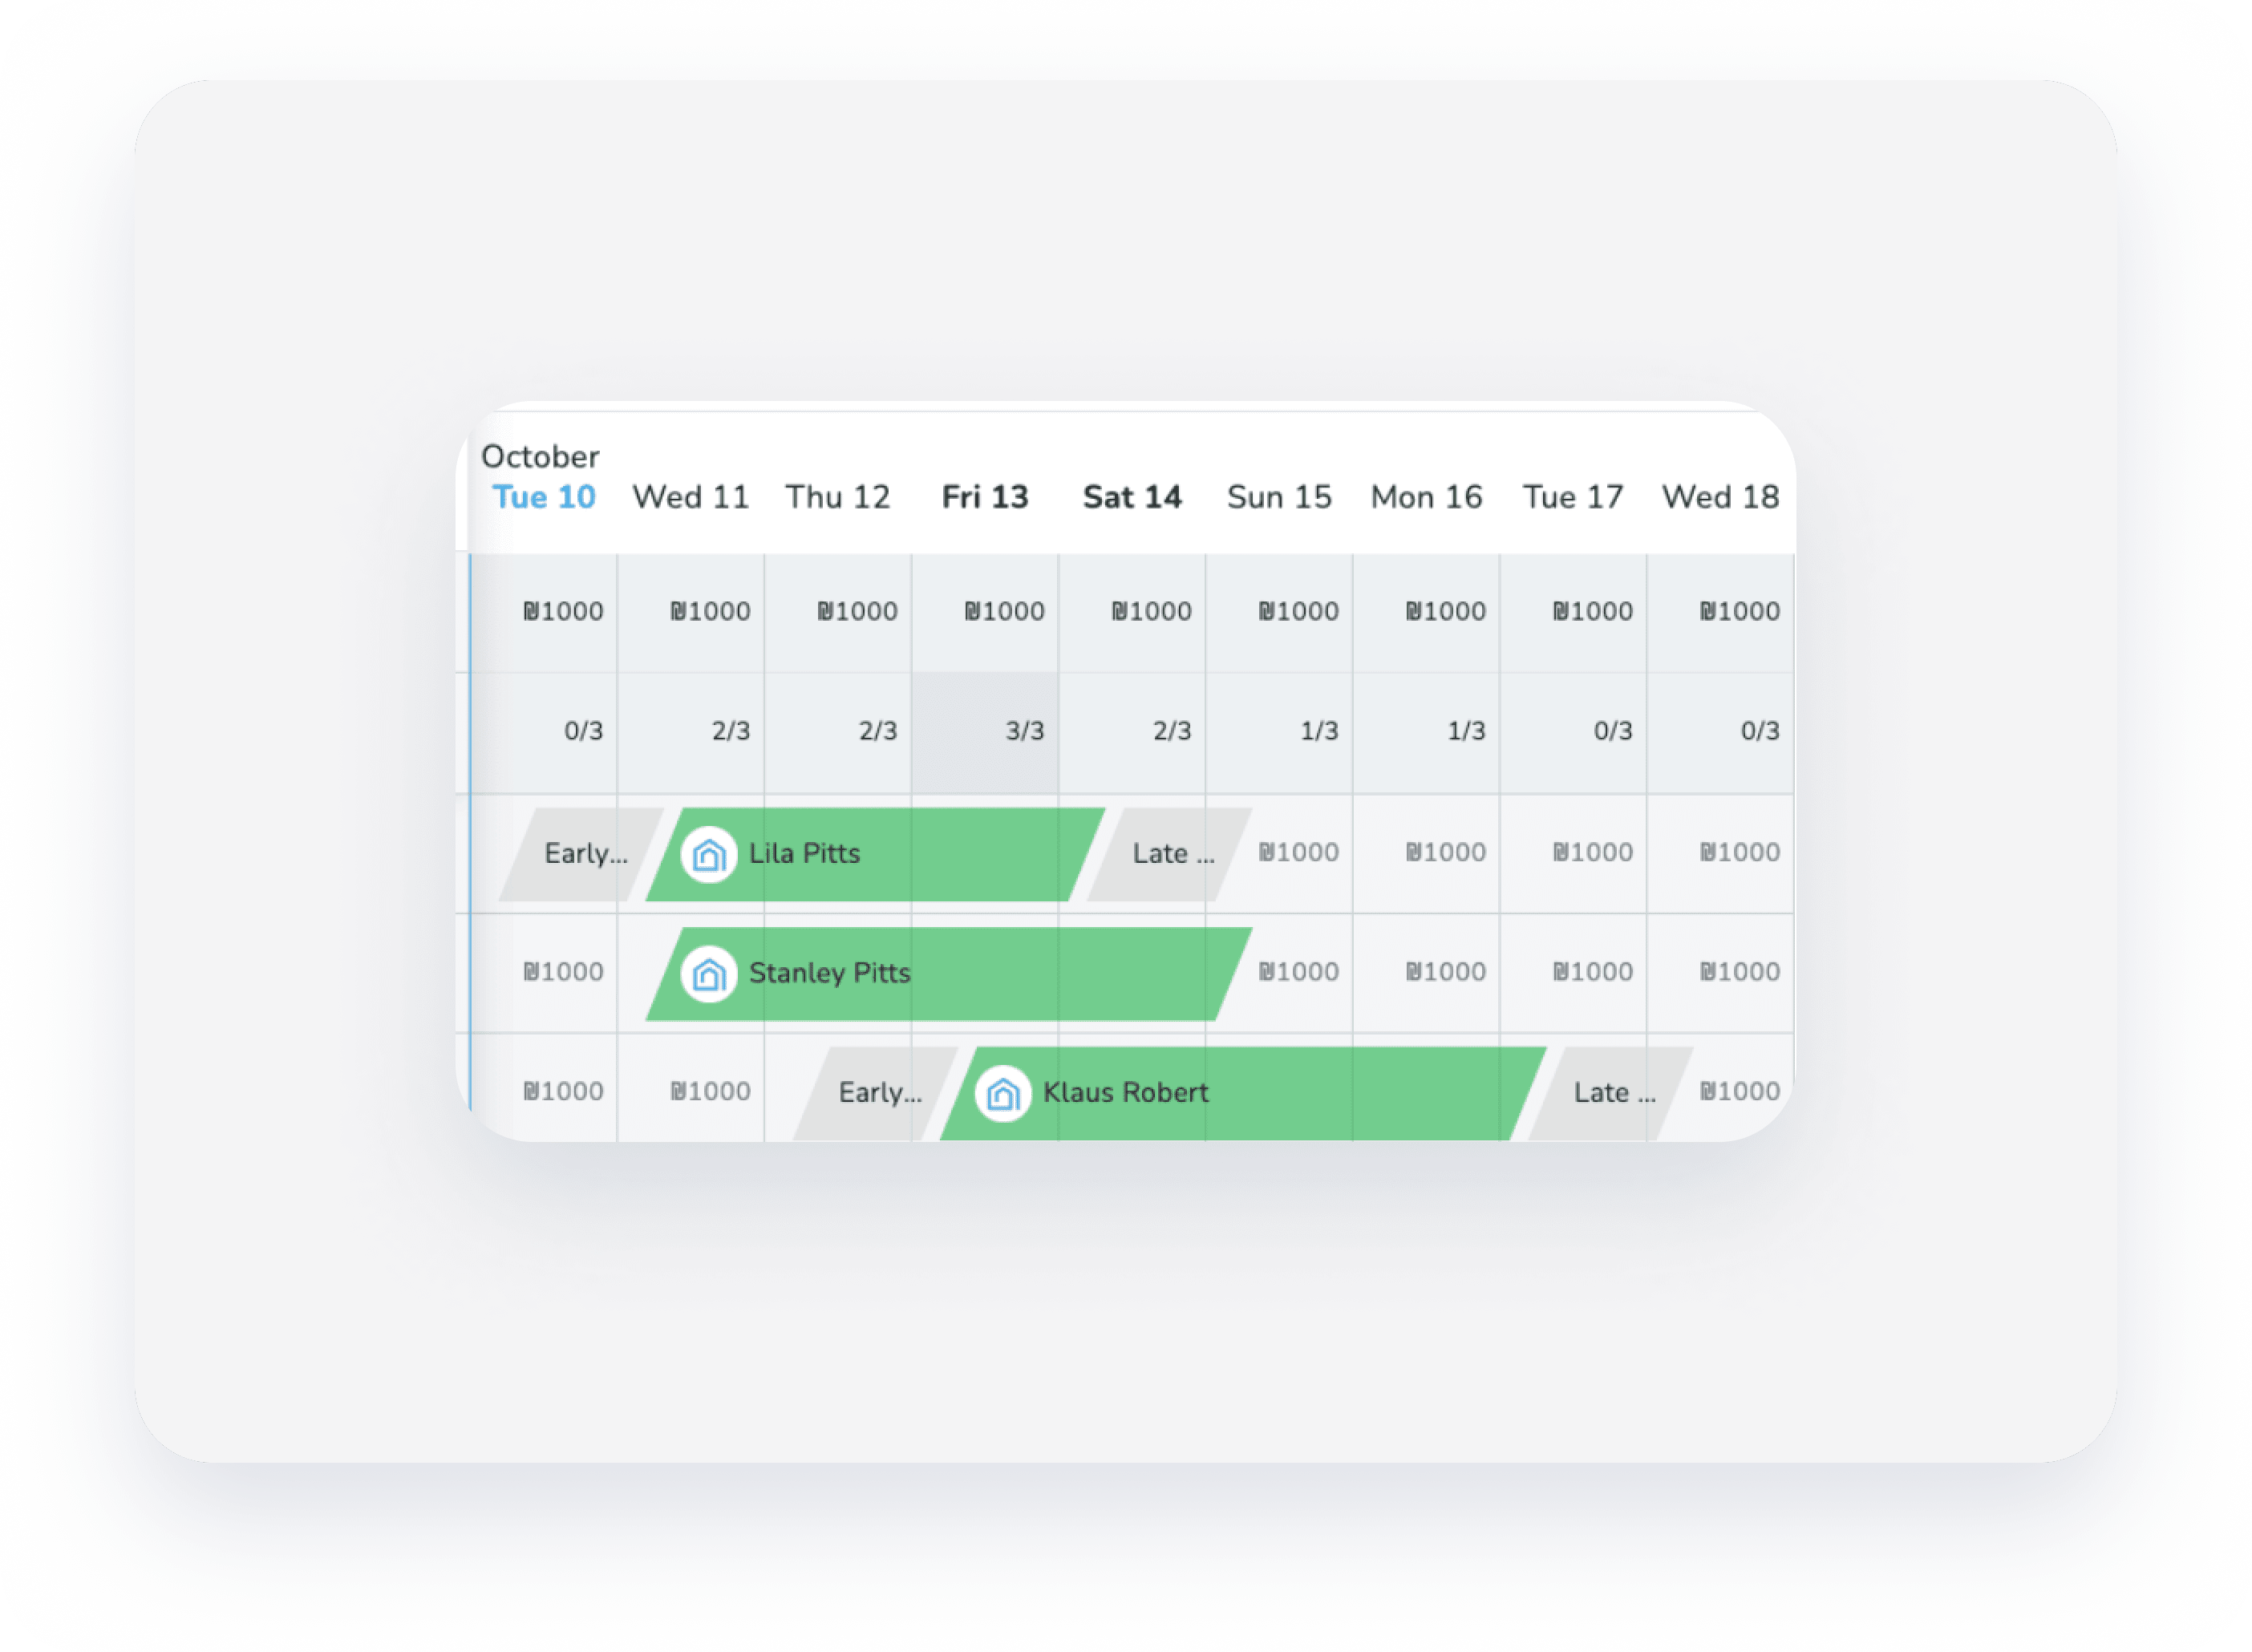This screenshot has height=1652, width=2252.
Task: Click the top-row ₪1000 rate under Sun 15
Action: tap(1298, 612)
